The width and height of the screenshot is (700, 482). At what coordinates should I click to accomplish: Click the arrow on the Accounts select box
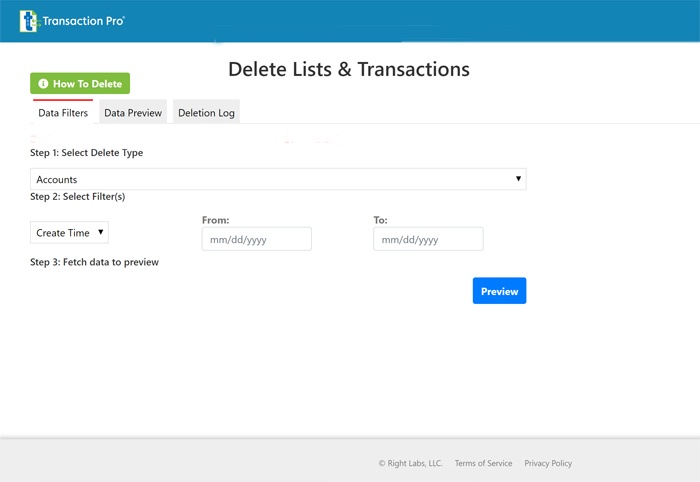click(x=518, y=179)
